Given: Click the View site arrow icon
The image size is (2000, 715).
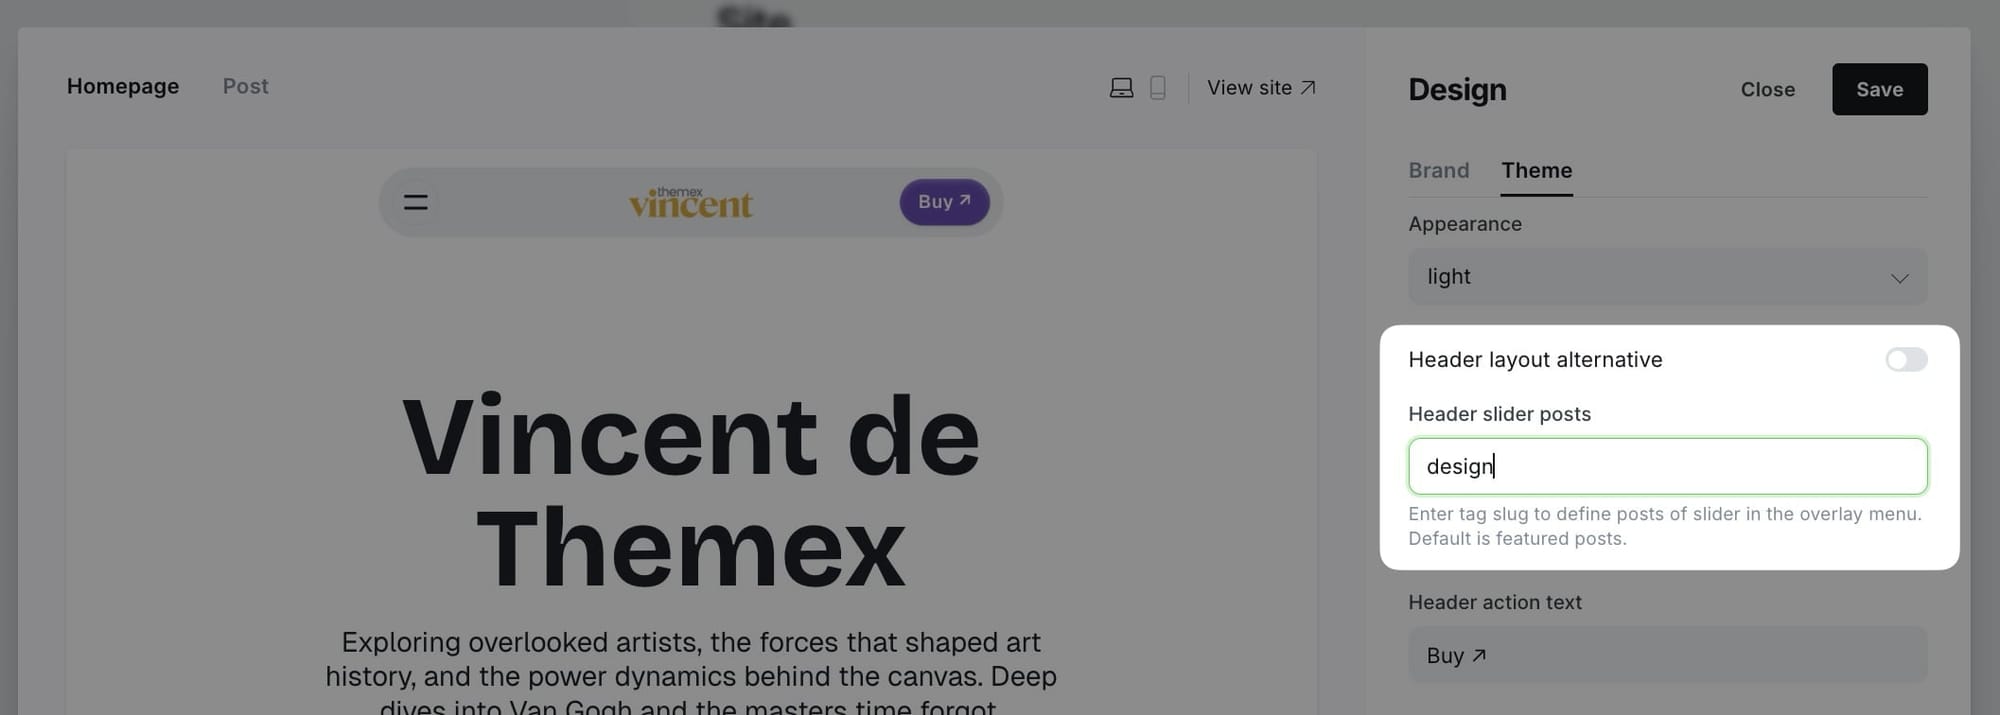Looking at the screenshot, I should (x=1307, y=88).
